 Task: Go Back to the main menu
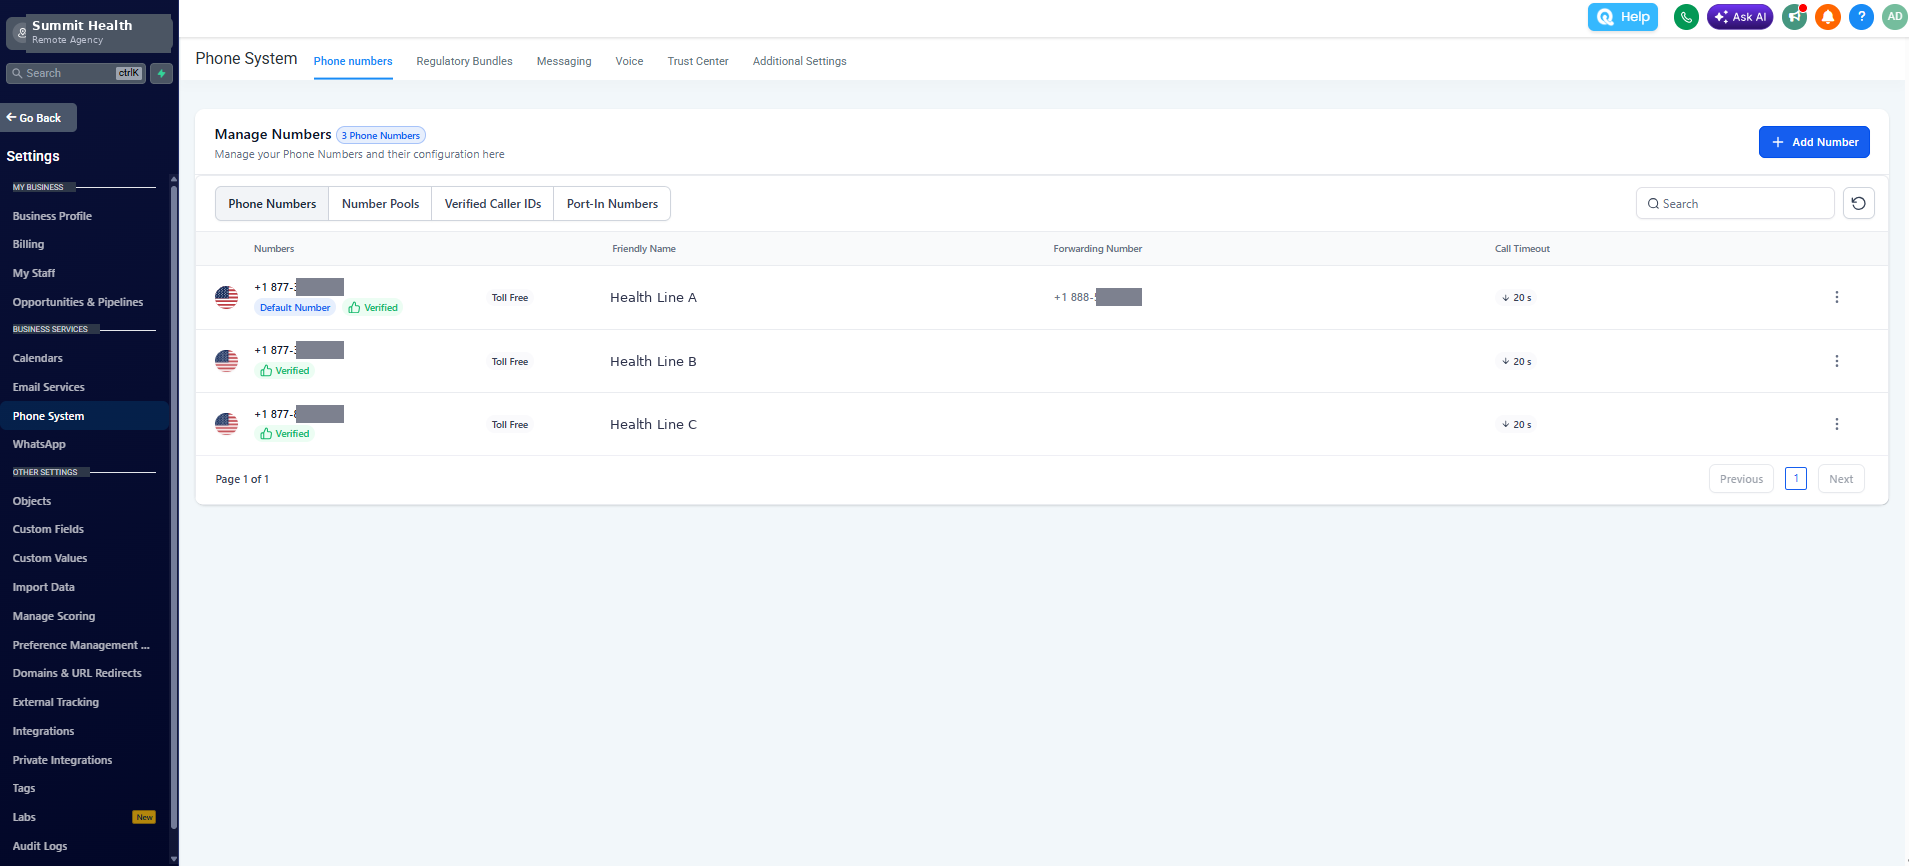[x=38, y=118]
